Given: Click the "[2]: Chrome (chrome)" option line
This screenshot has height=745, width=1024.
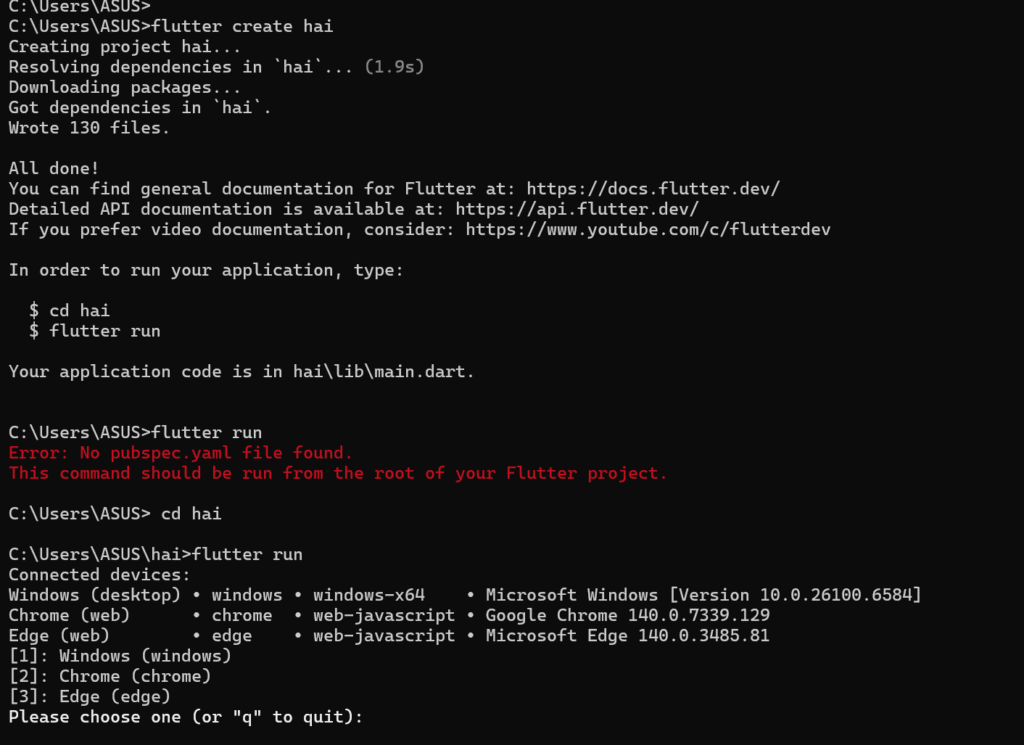Looking at the screenshot, I should 110,676.
